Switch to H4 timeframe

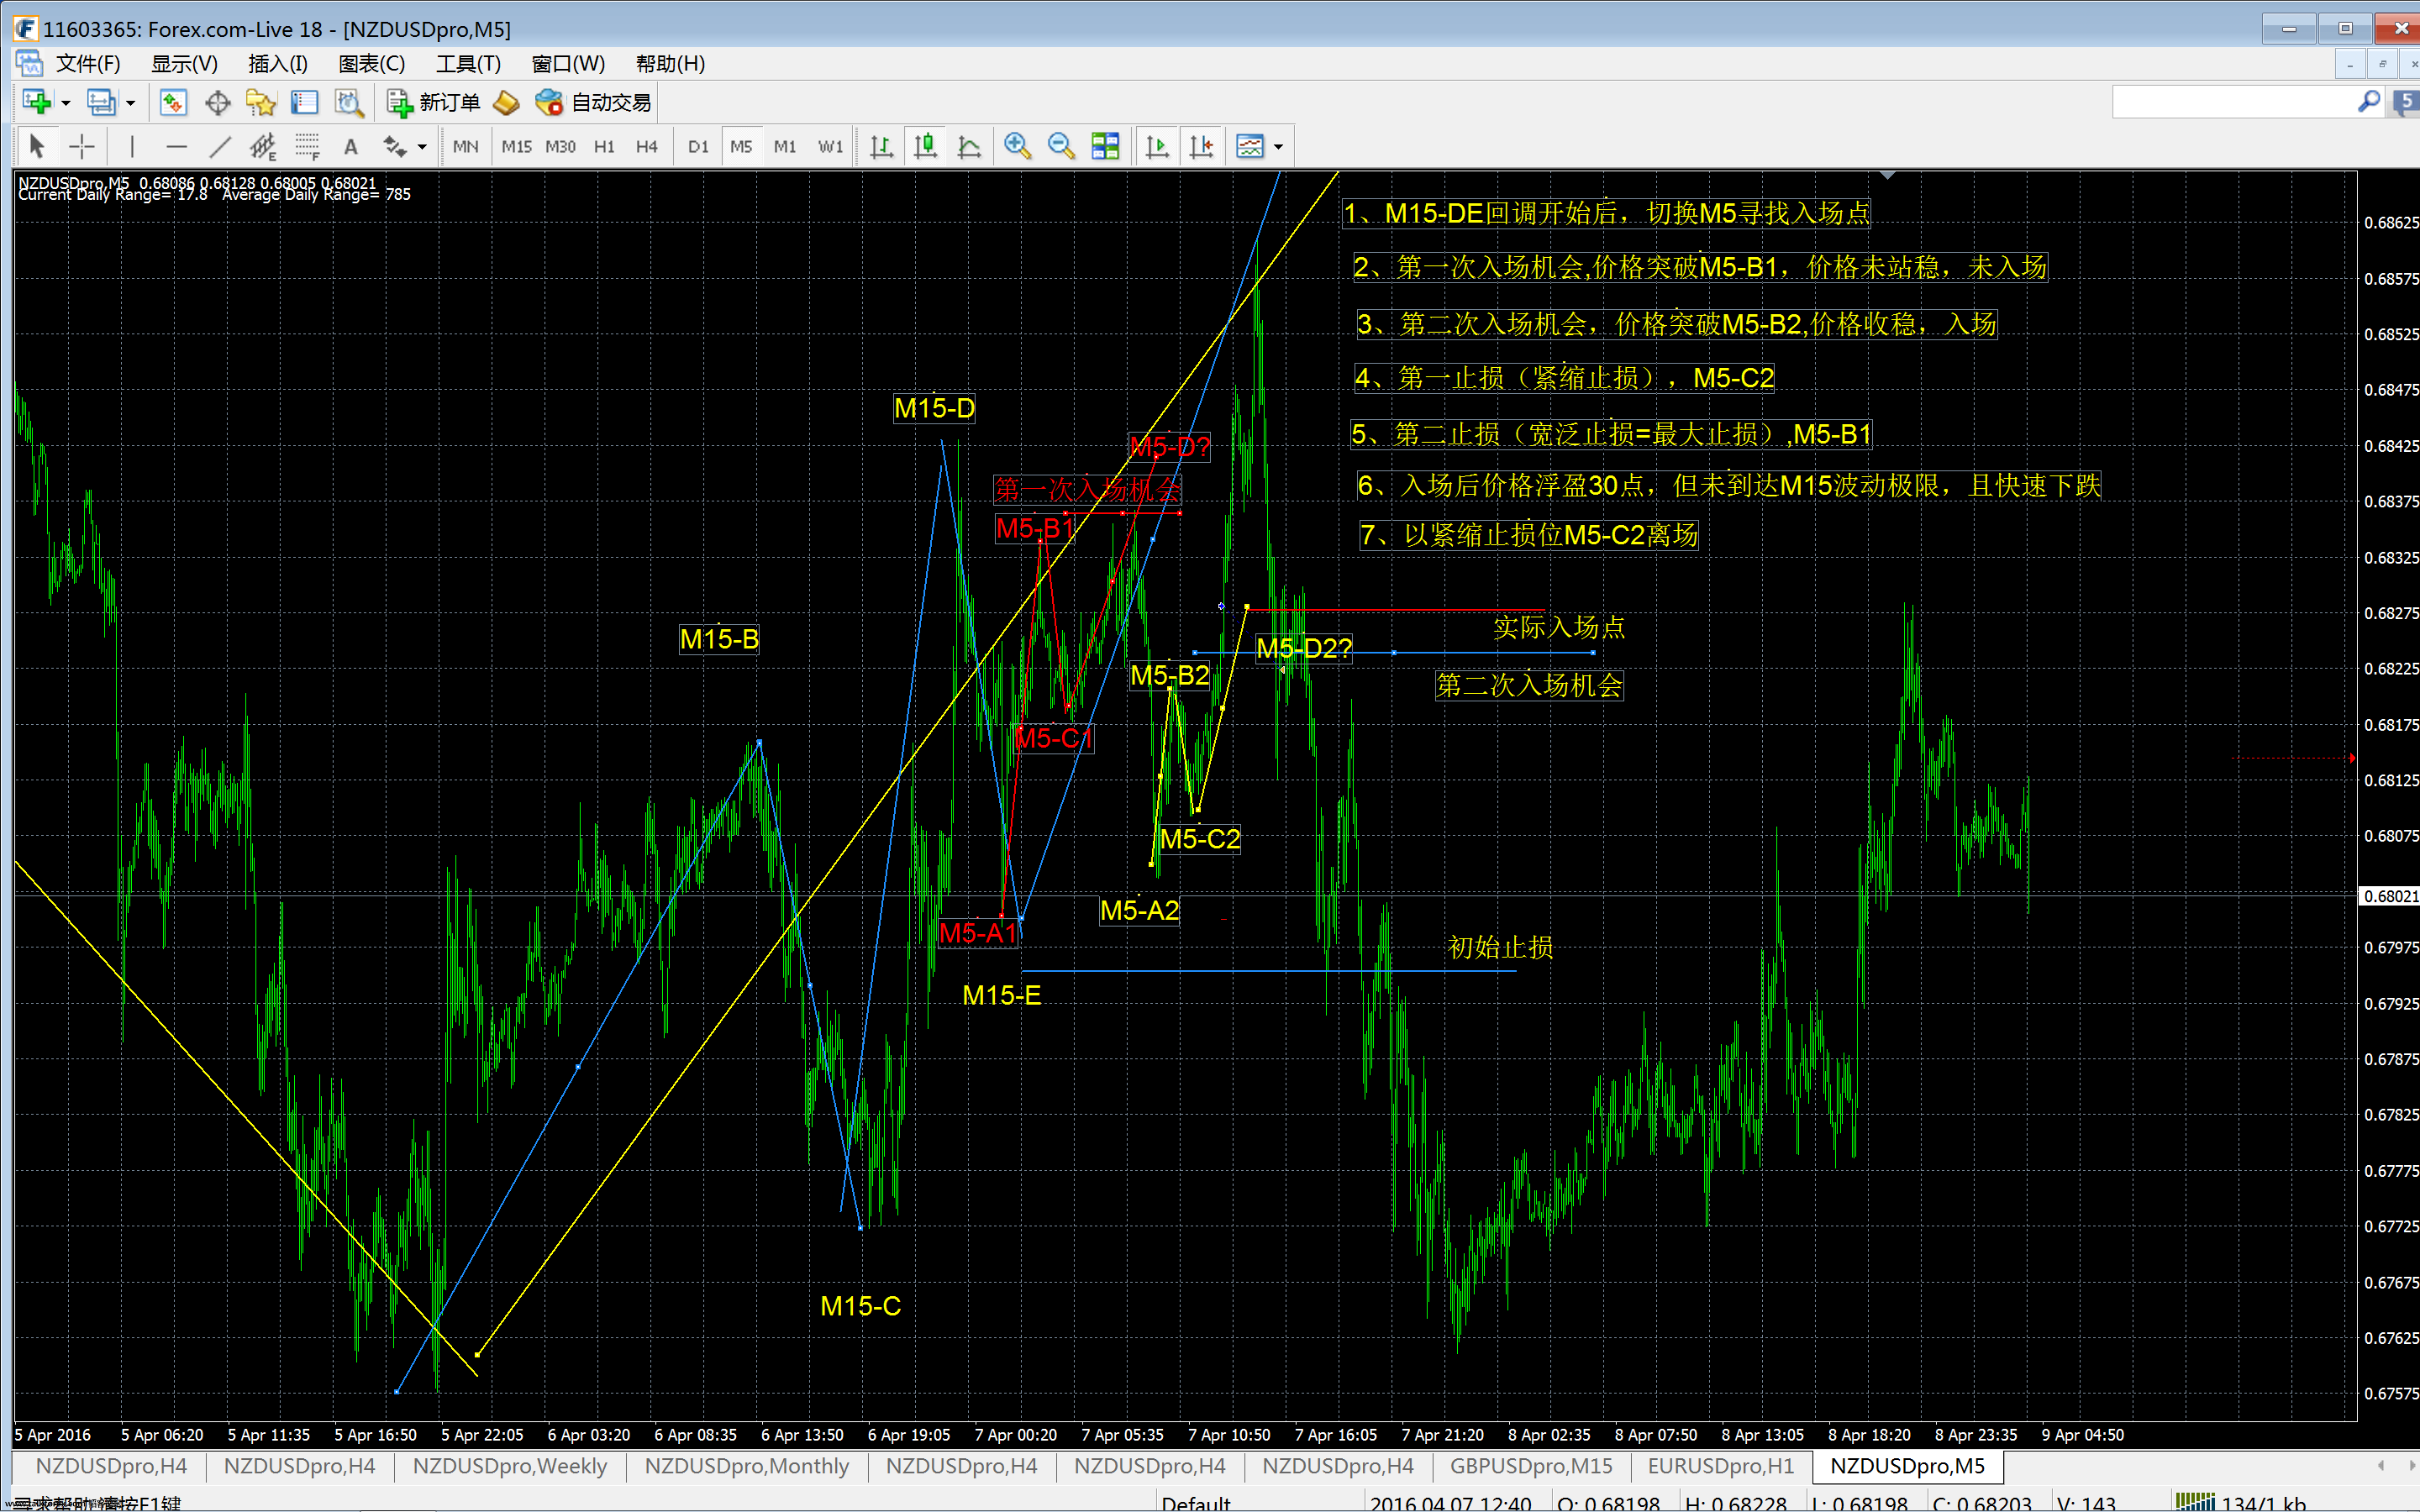tap(647, 147)
